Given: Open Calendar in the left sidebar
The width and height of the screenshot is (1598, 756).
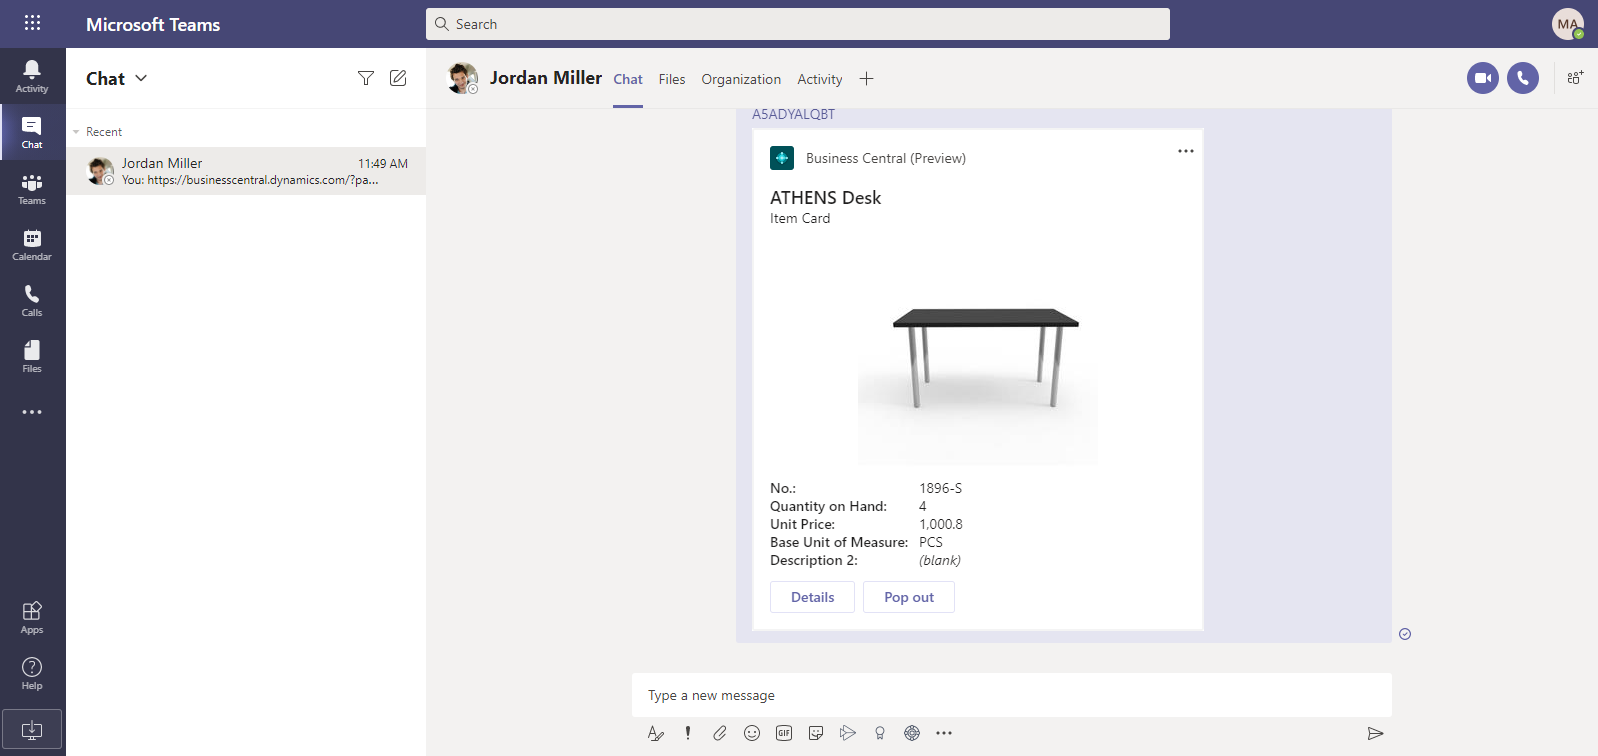Looking at the screenshot, I should pyautogui.click(x=32, y=244).
